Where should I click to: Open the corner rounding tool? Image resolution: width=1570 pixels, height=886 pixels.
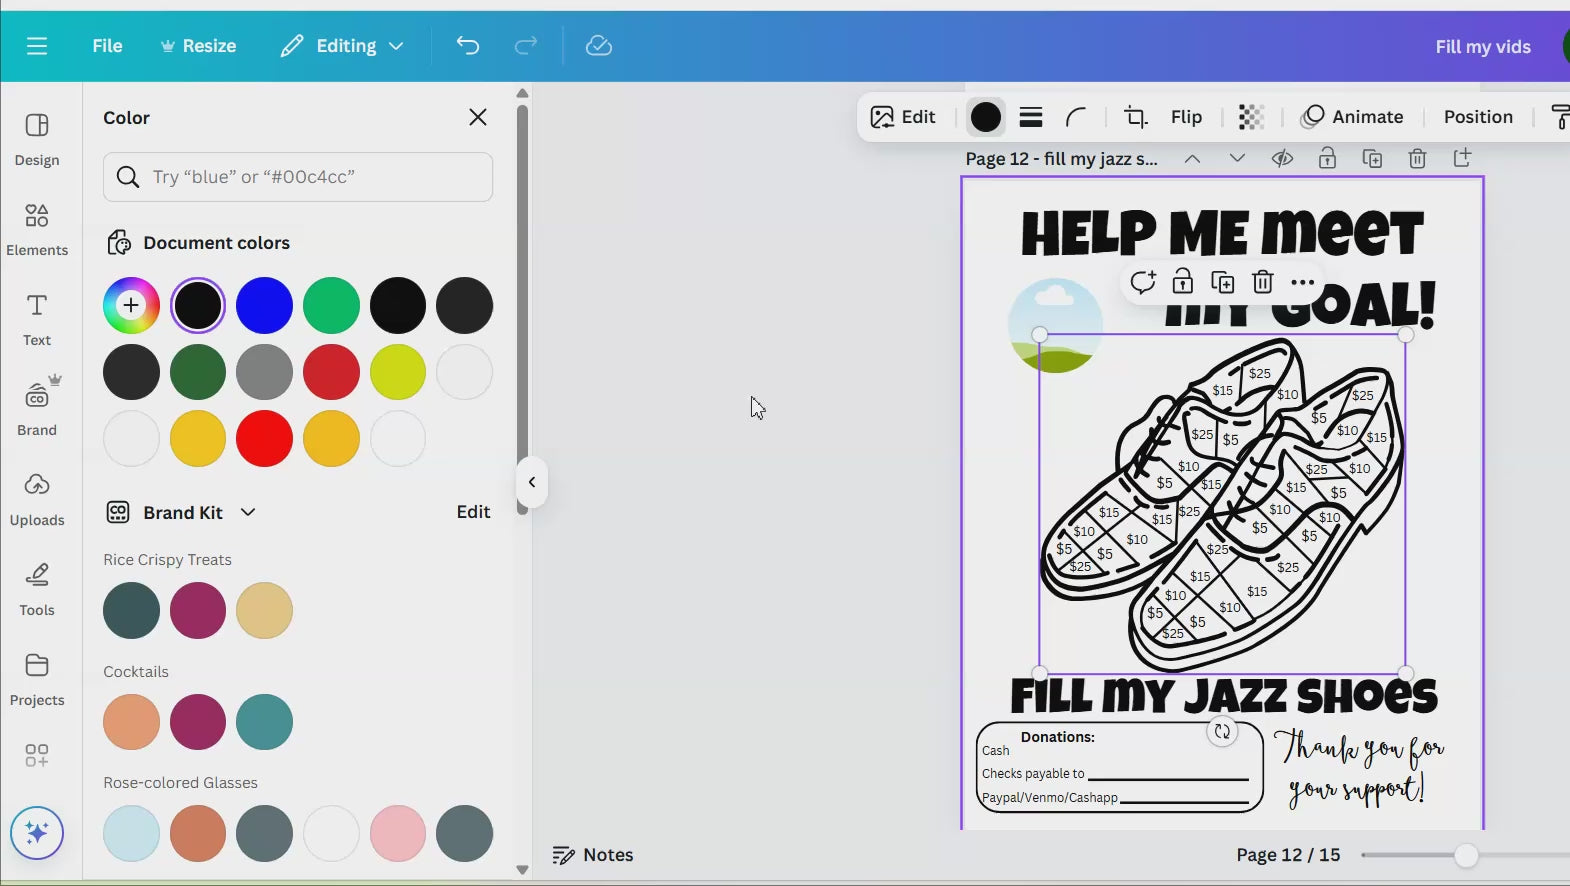1076,117
